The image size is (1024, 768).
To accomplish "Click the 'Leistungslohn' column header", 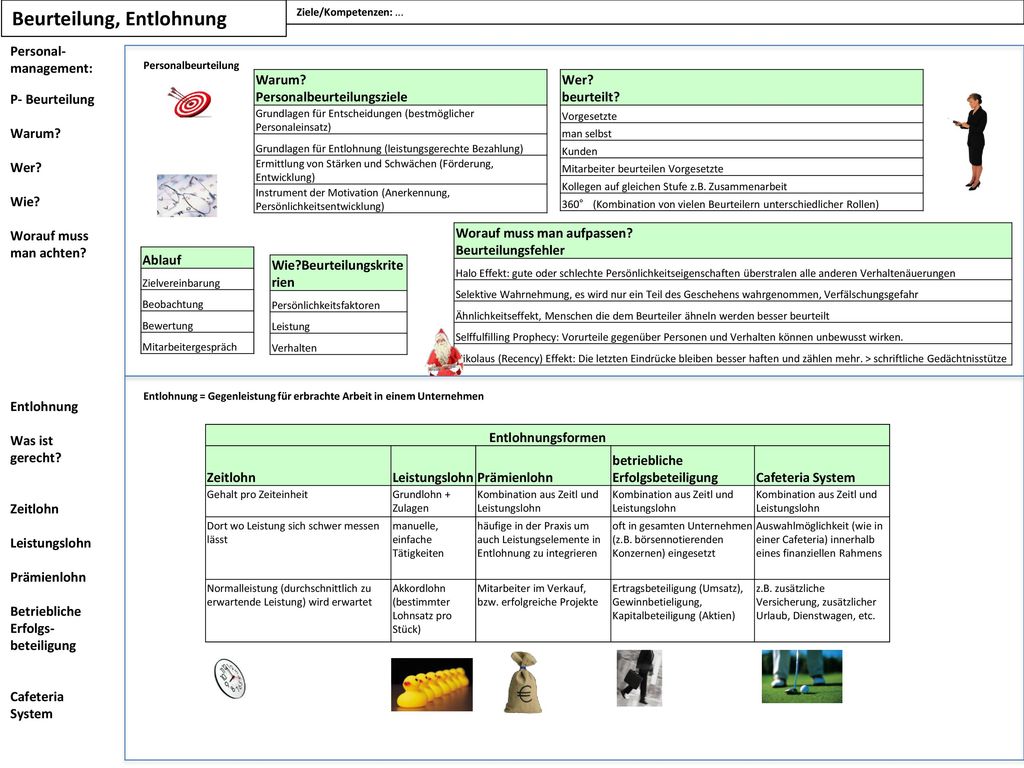I will (x=432, y=466).
